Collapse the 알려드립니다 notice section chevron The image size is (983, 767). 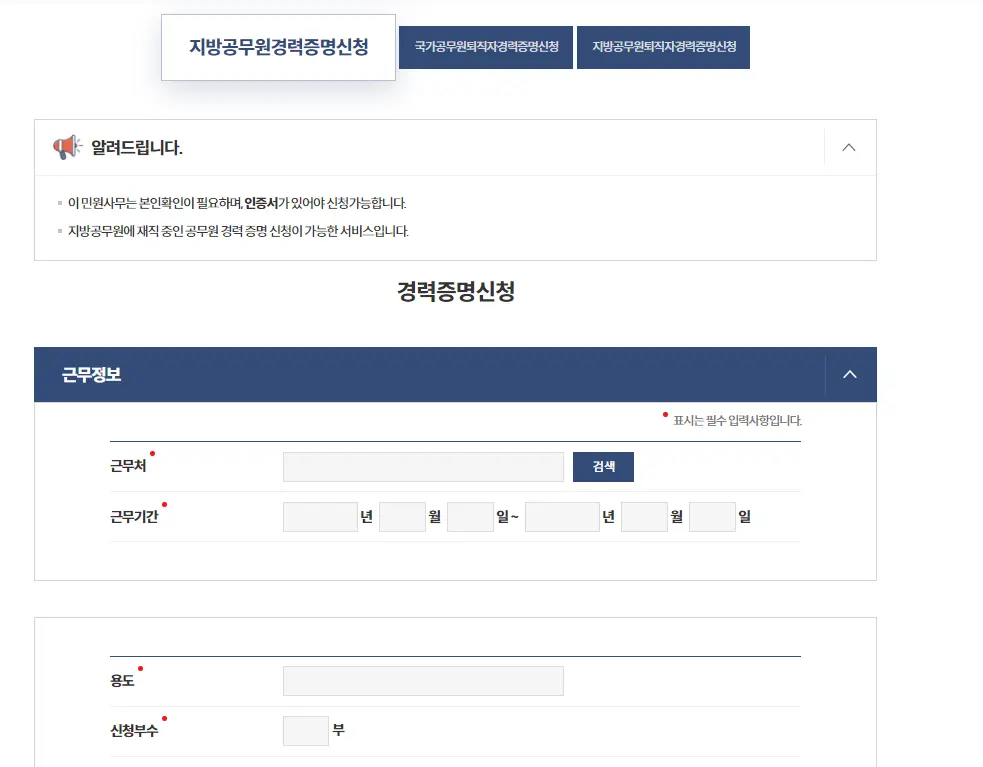point(848,147)
